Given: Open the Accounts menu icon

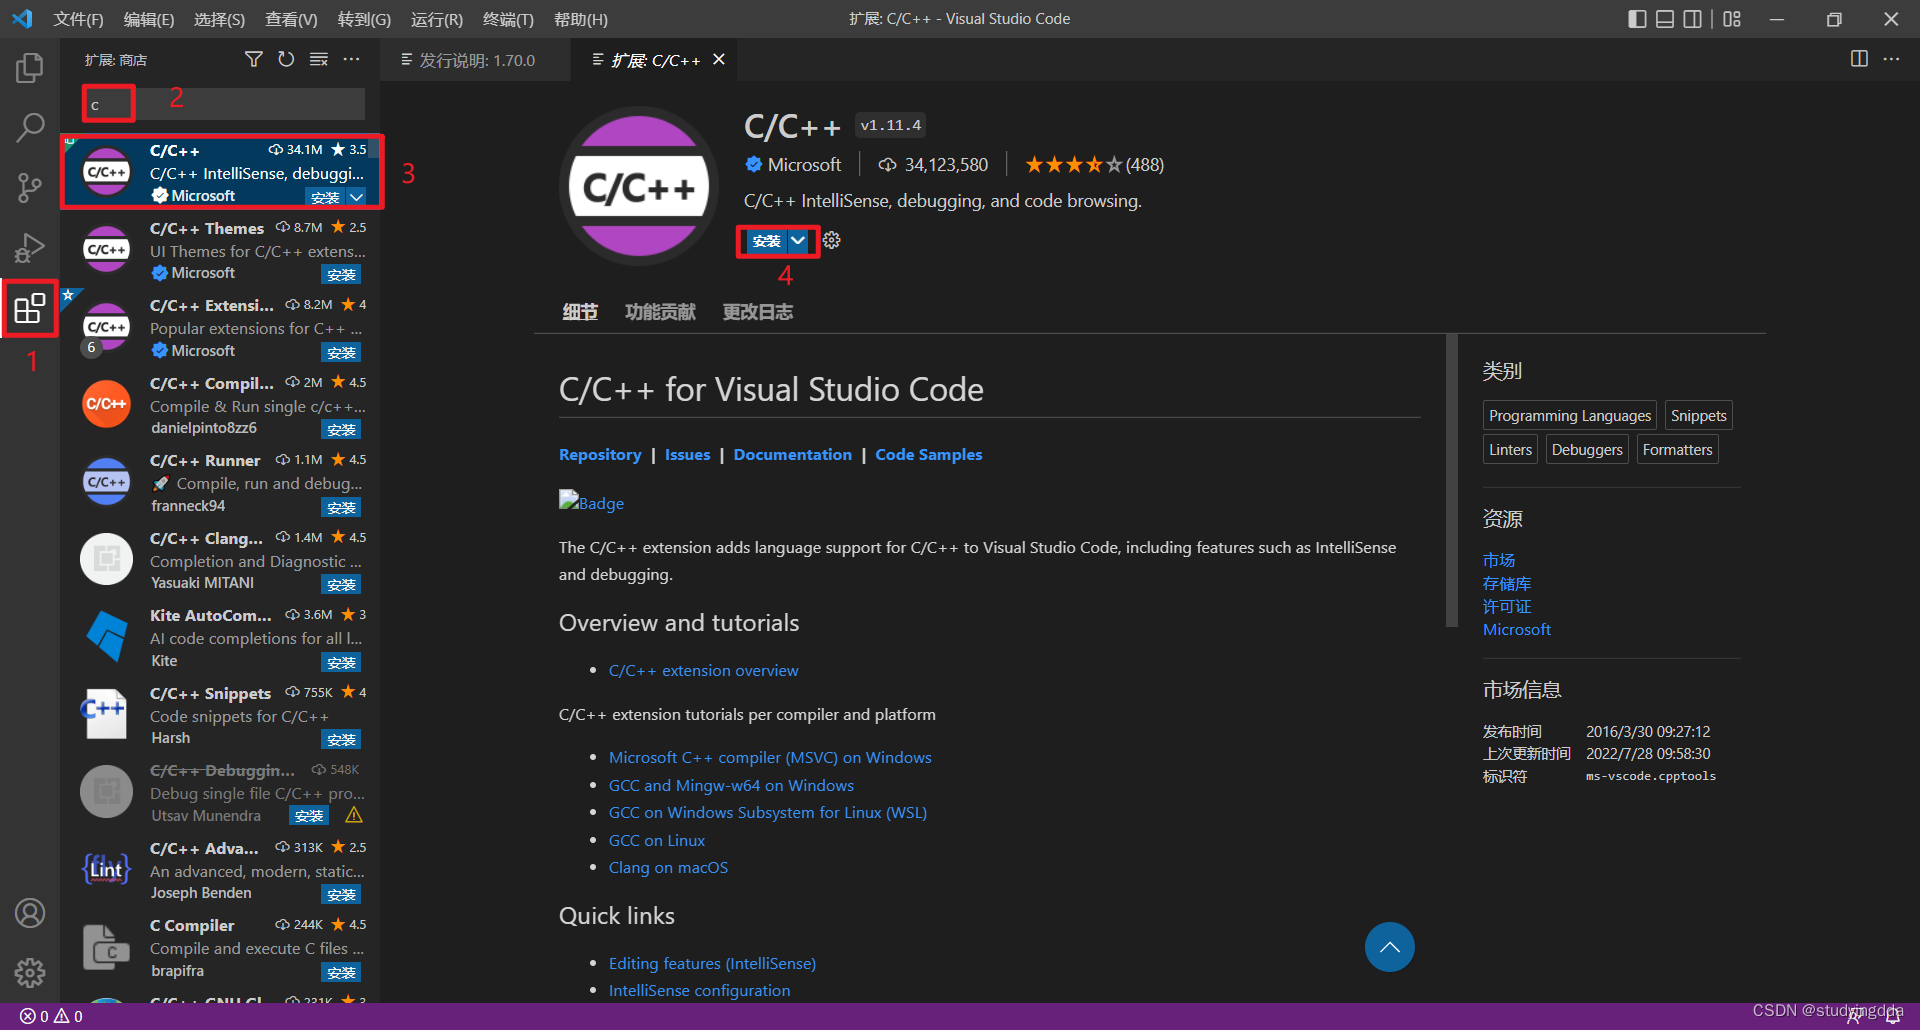Looking at the screenshot, I should click(x=30, y=913).
